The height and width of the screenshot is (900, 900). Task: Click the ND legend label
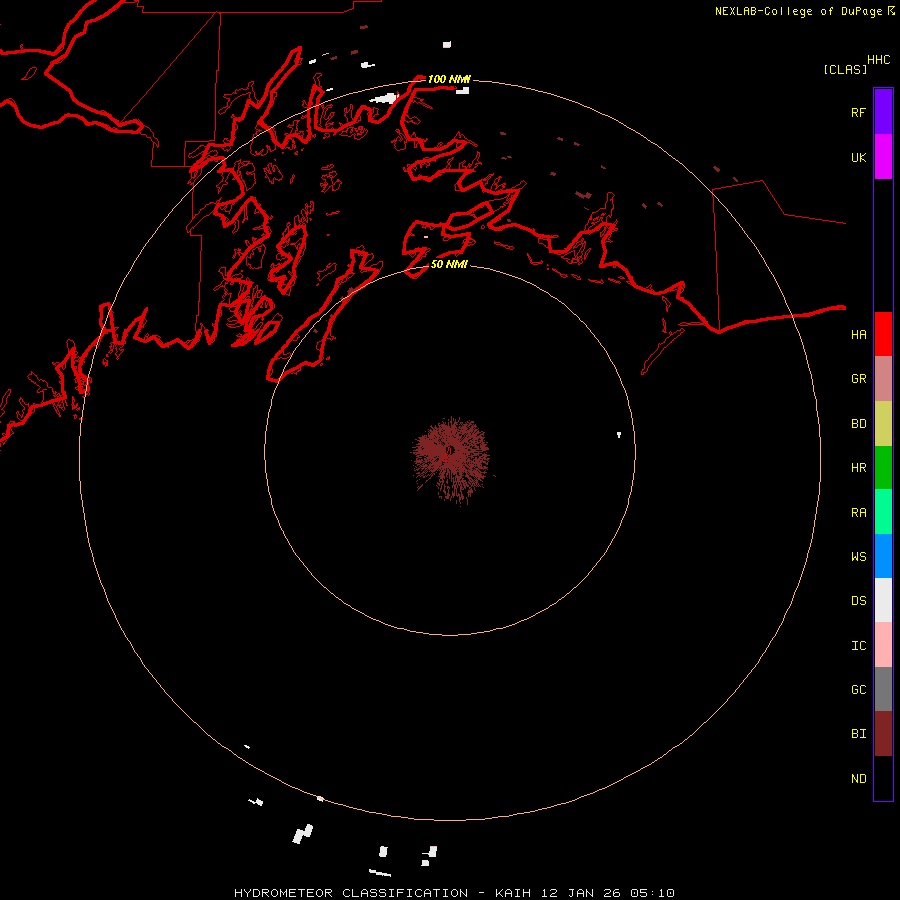858,778
